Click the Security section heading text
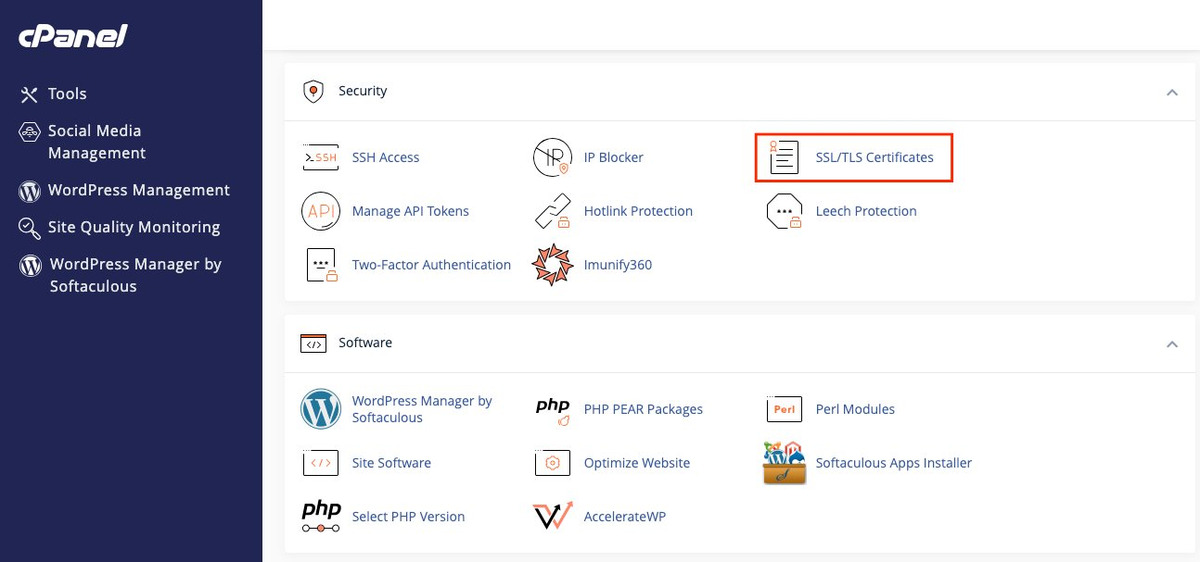The height and width of the screenshot is (562, 1200). [363, 91]
